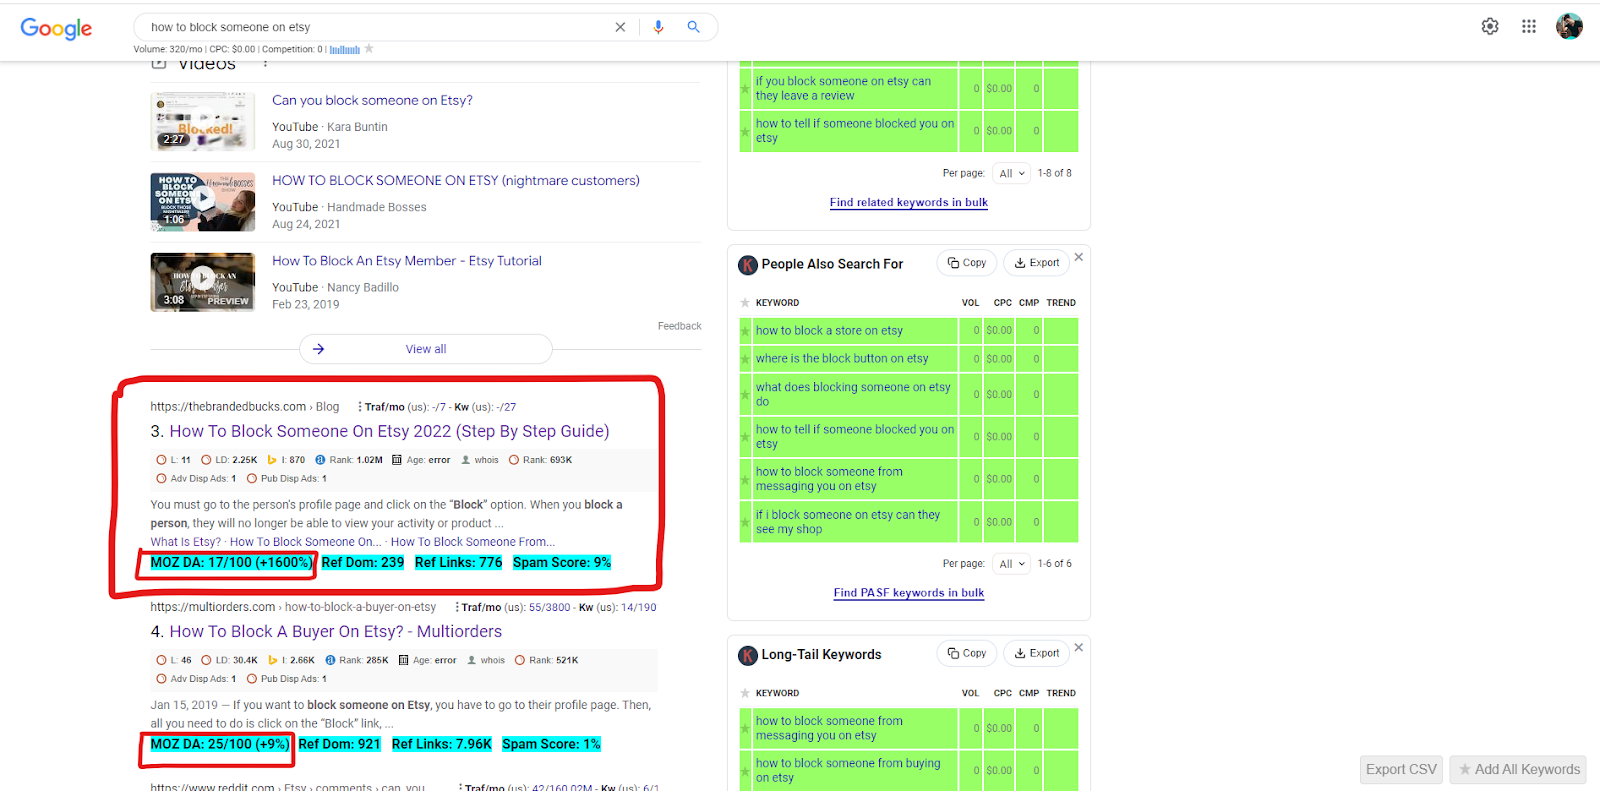Star 'what does blocking someone on etsy do'
This screenshot has width=1600, height=791.
point(745,395)
